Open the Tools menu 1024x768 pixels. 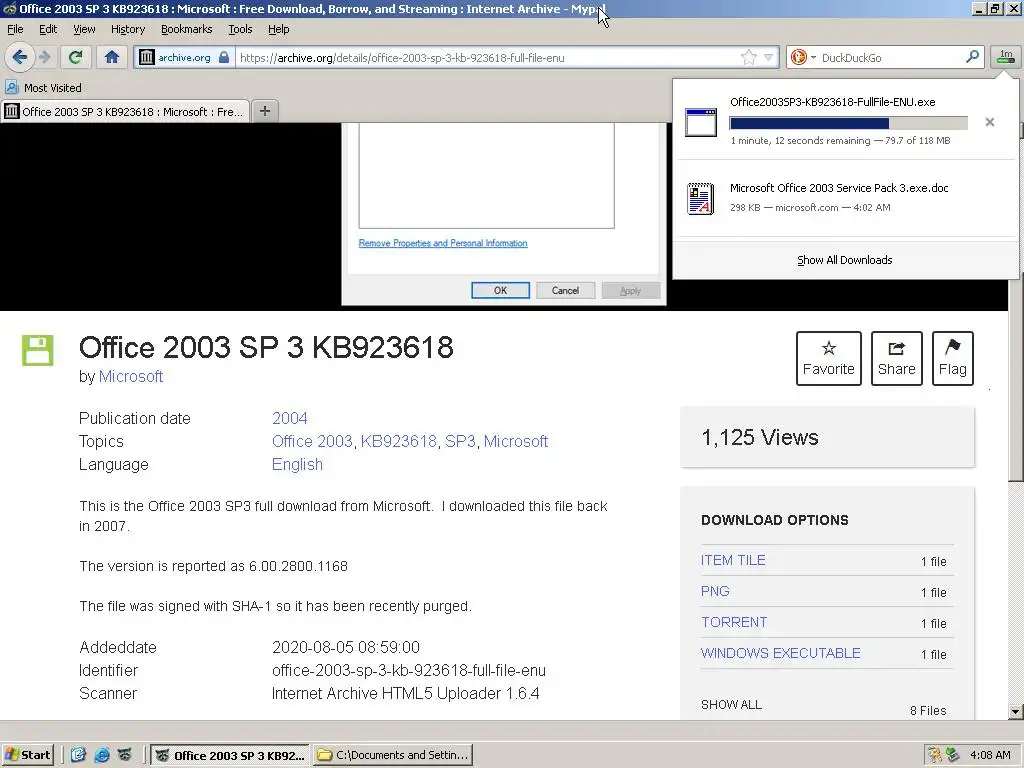[240, 29]
